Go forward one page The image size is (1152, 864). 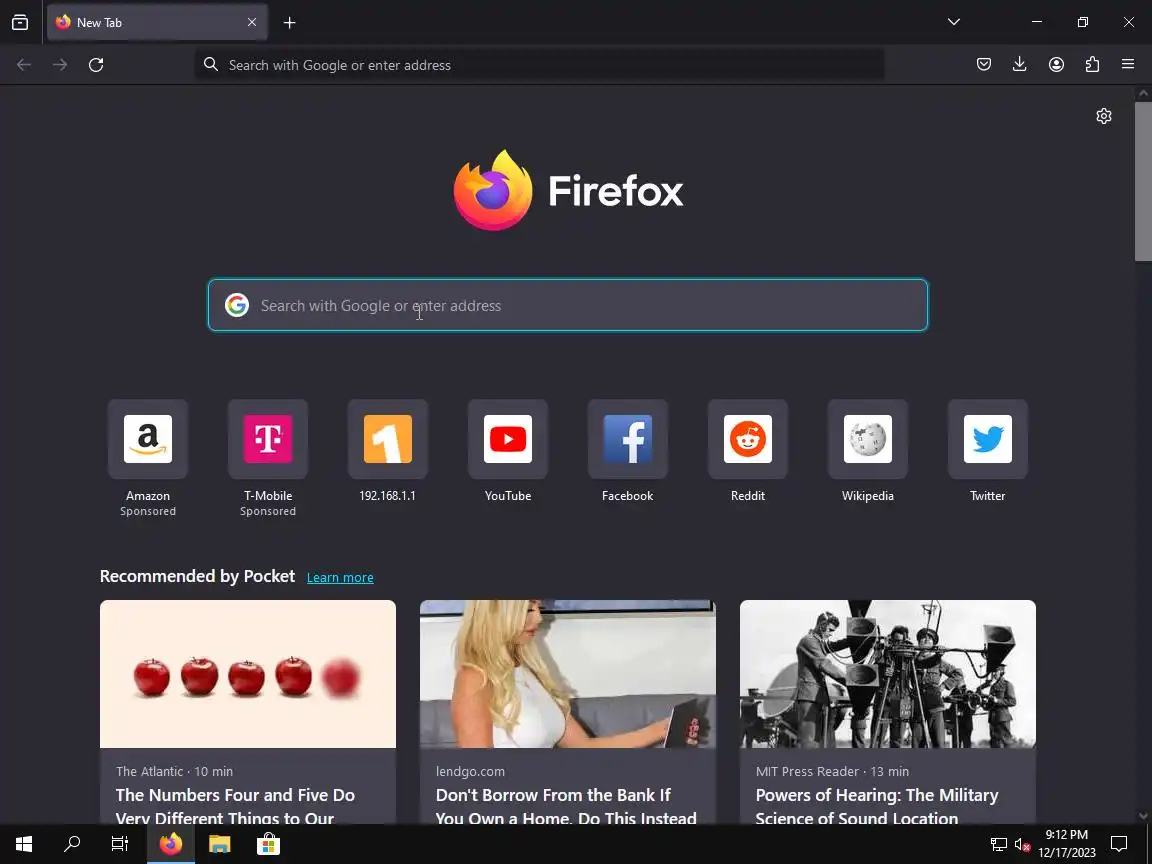pyautogui.click(x=60, y=65)
